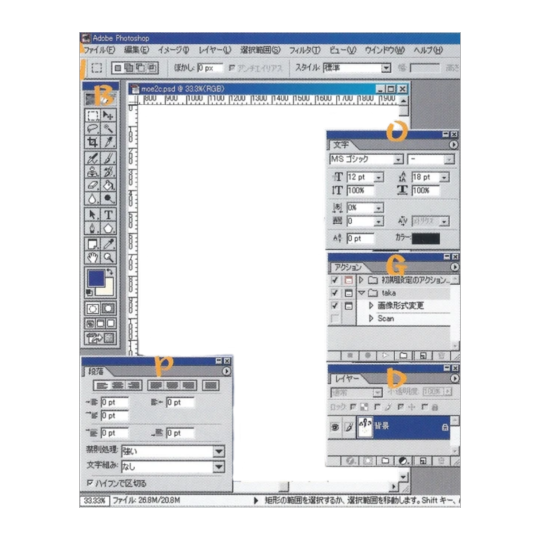Viewport: 540px width, 540px height.
Task: Pick the Pen tool
Action: click(x=92, y=228)
